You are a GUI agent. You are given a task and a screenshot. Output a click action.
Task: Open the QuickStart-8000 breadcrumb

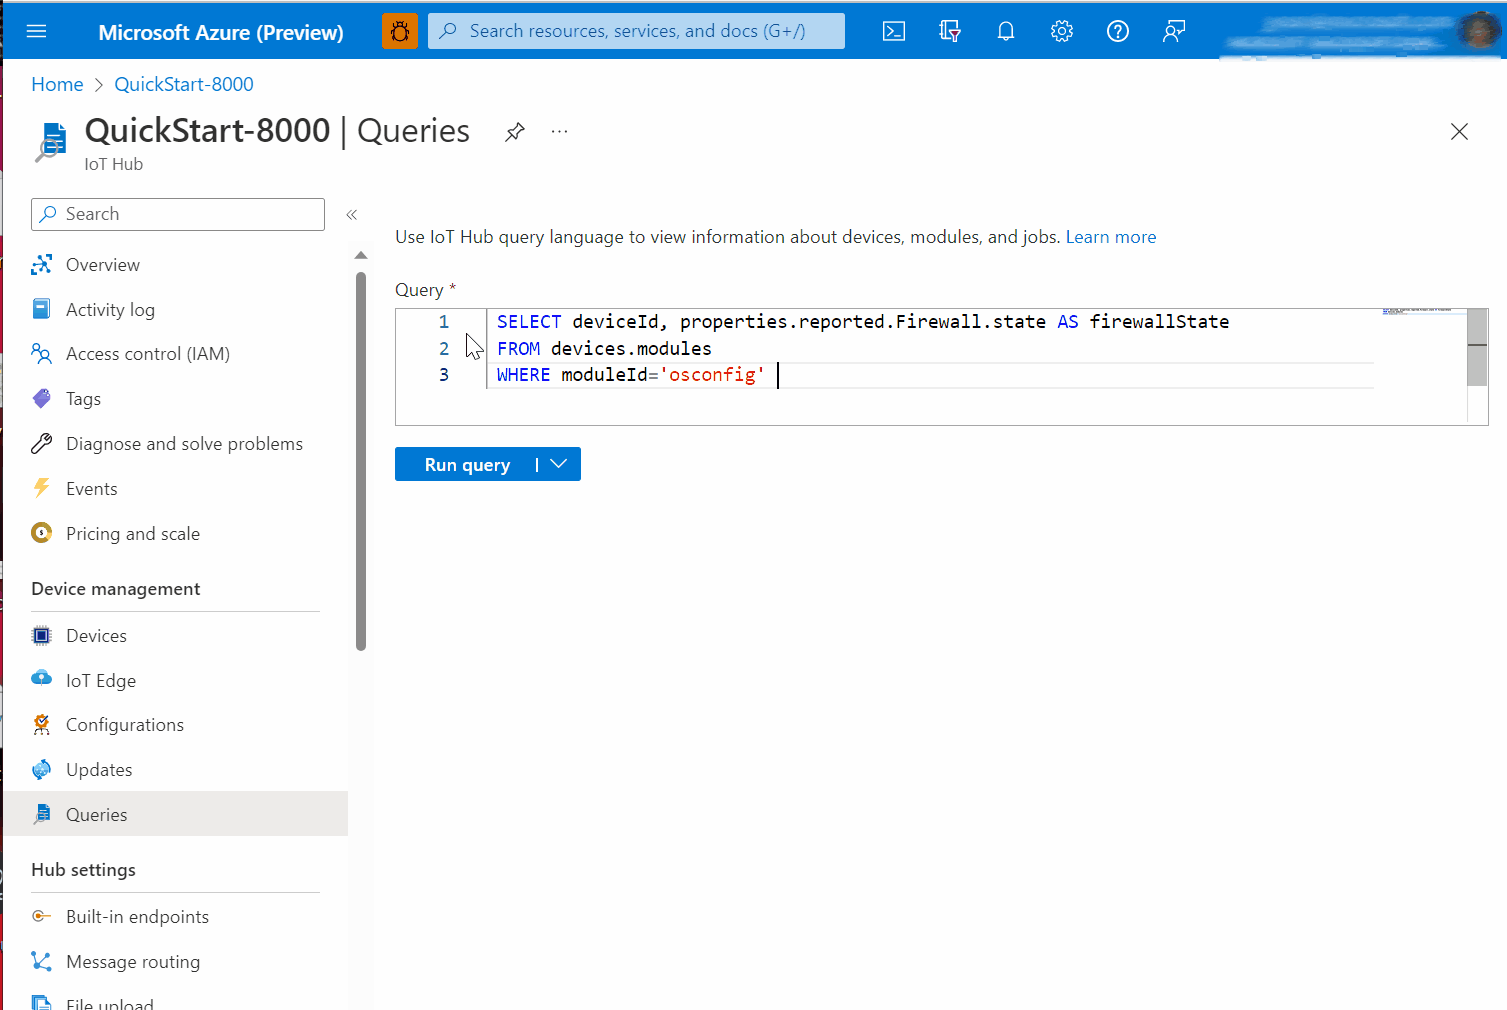tap(184, 84)
